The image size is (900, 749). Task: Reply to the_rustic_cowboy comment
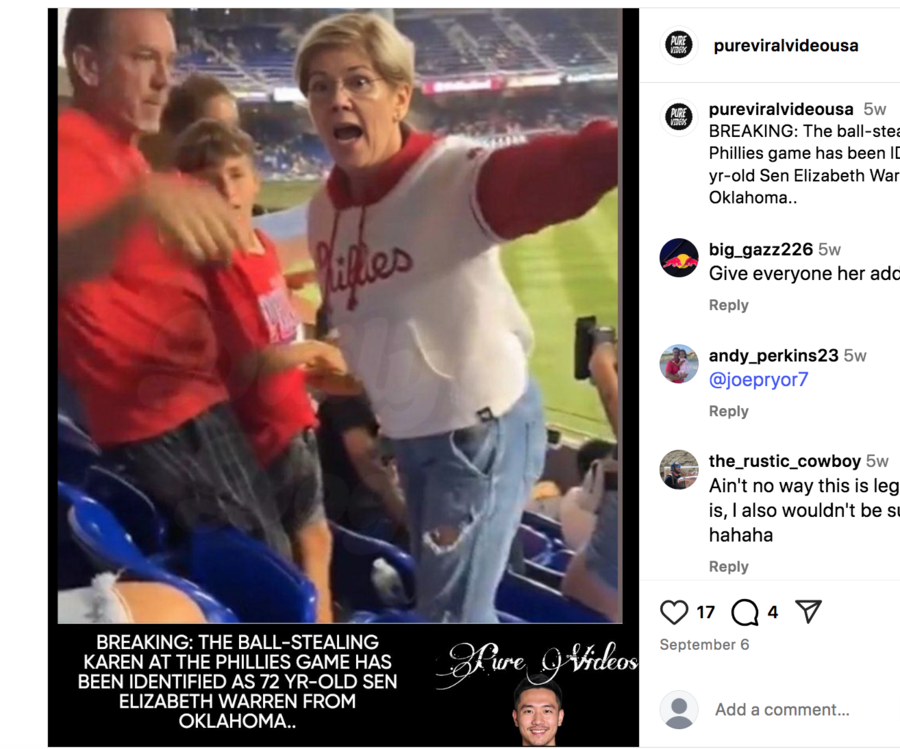728,566
